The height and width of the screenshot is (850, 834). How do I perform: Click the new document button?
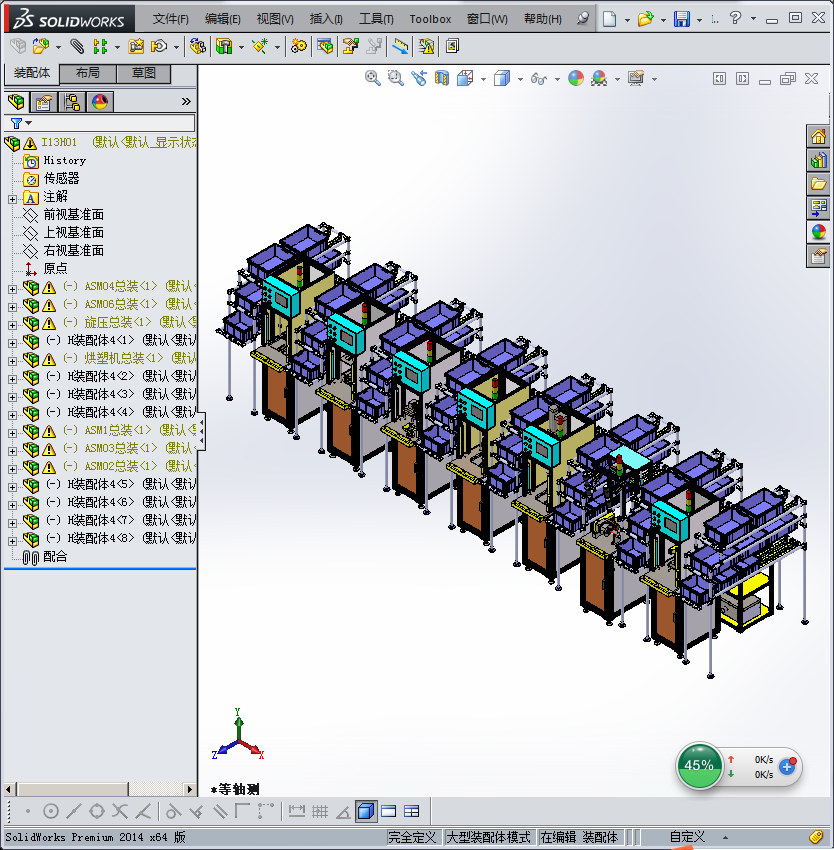610,19
